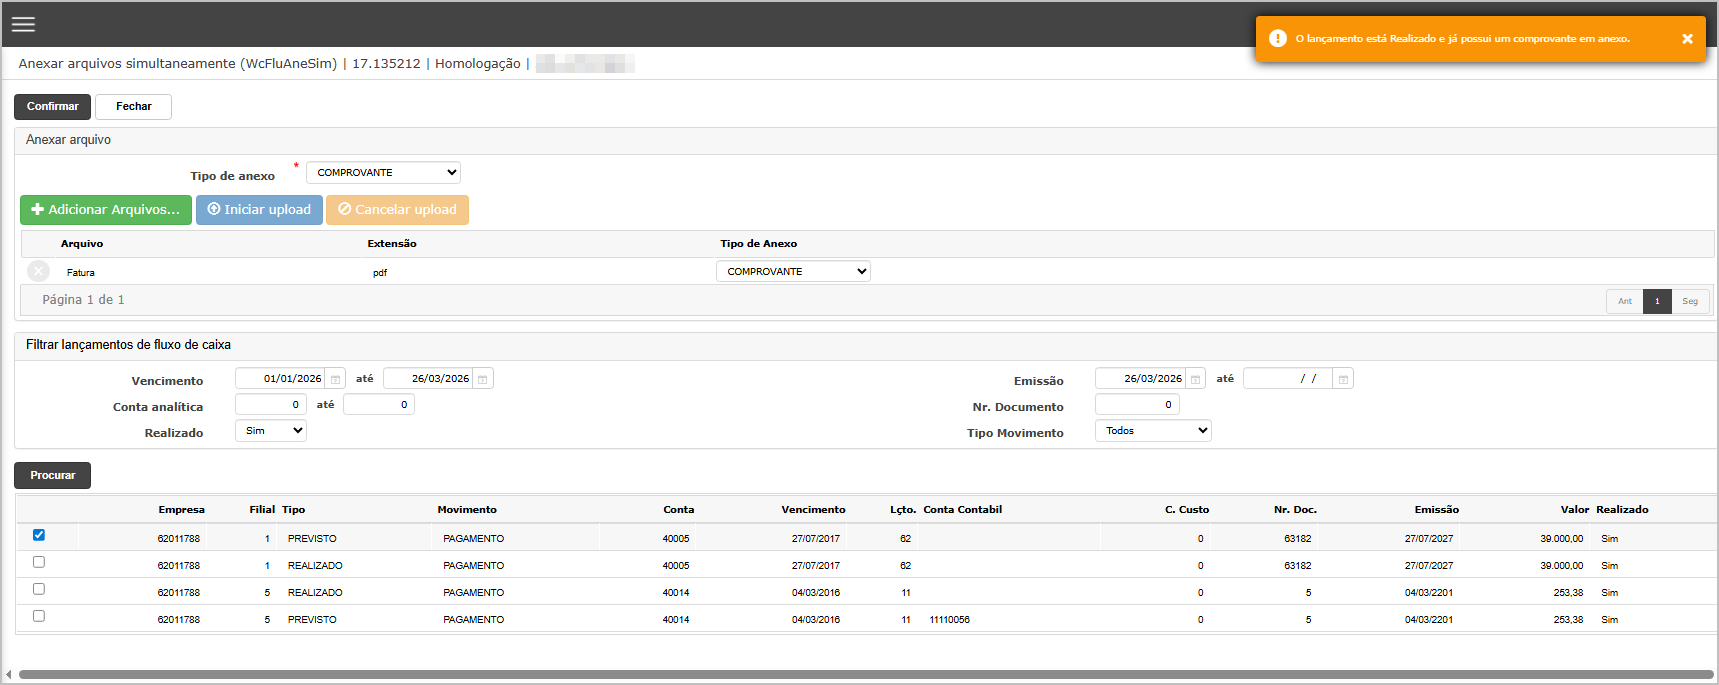Image resolution: width=1719 pixels, height=685 pixels.
Task: Uncheck the first PREVISTO row checkbox
Action: (x=39, y=535)
